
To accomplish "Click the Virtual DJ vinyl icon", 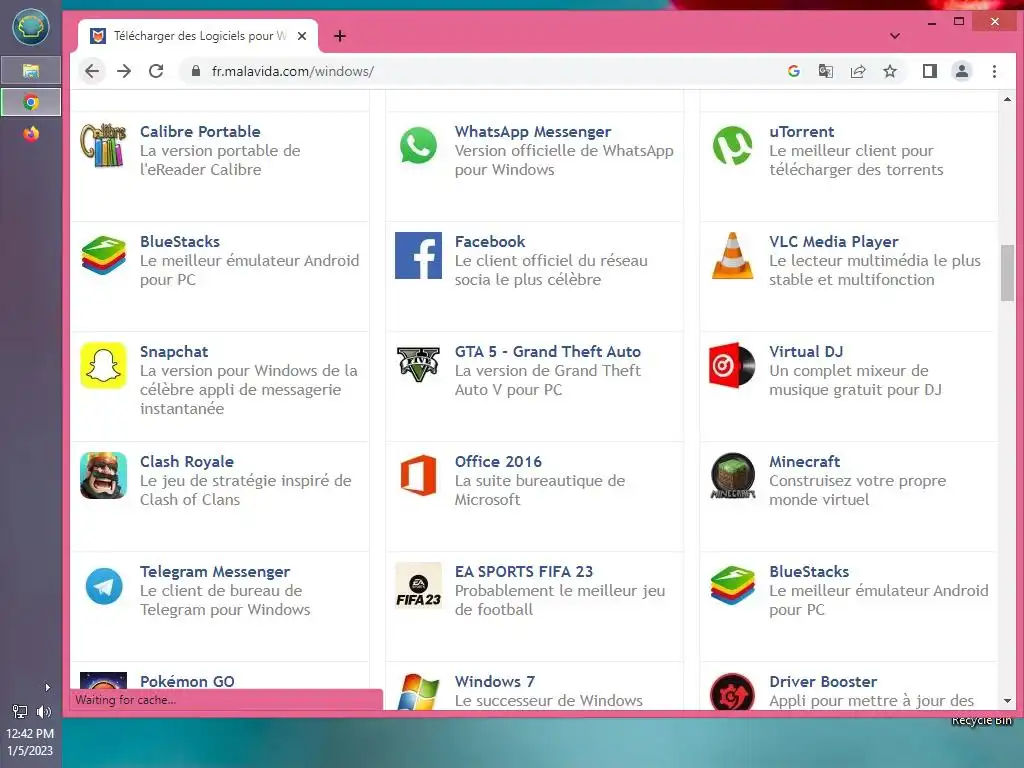I will tap(733, 365).
